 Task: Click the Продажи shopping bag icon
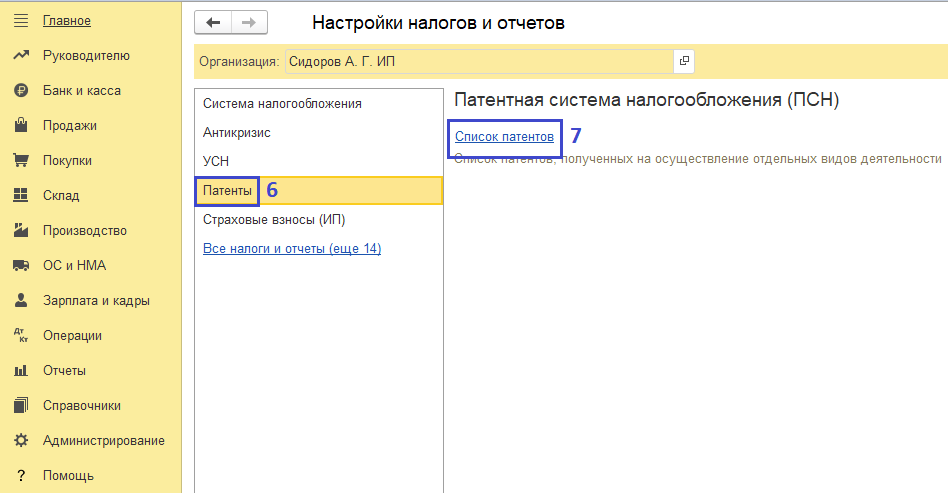(x=20, y=126)
